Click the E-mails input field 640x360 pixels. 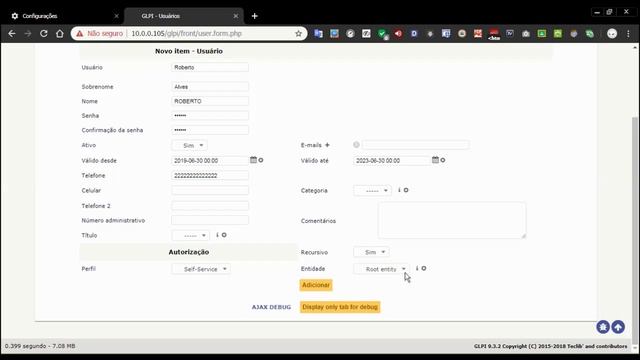pos(416,144)
